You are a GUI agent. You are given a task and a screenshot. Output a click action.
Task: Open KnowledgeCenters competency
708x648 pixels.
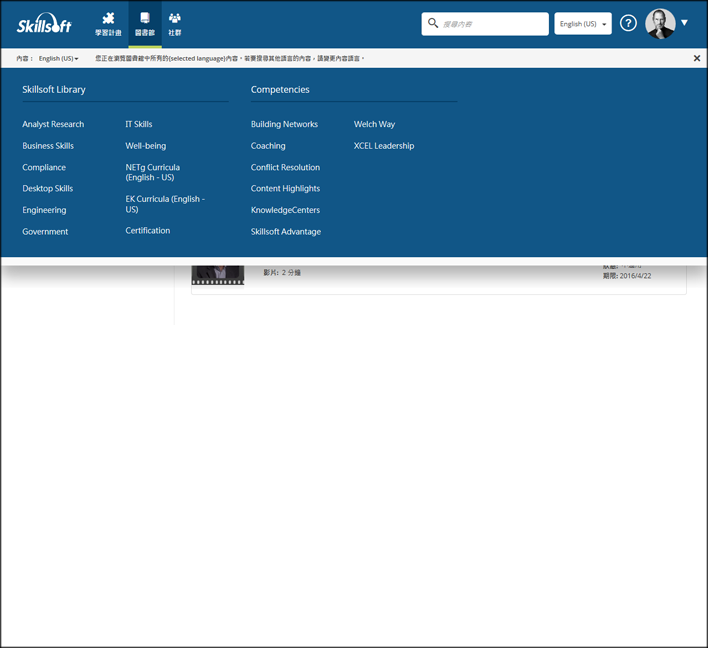pyautogui.click(x=285, y=210)
